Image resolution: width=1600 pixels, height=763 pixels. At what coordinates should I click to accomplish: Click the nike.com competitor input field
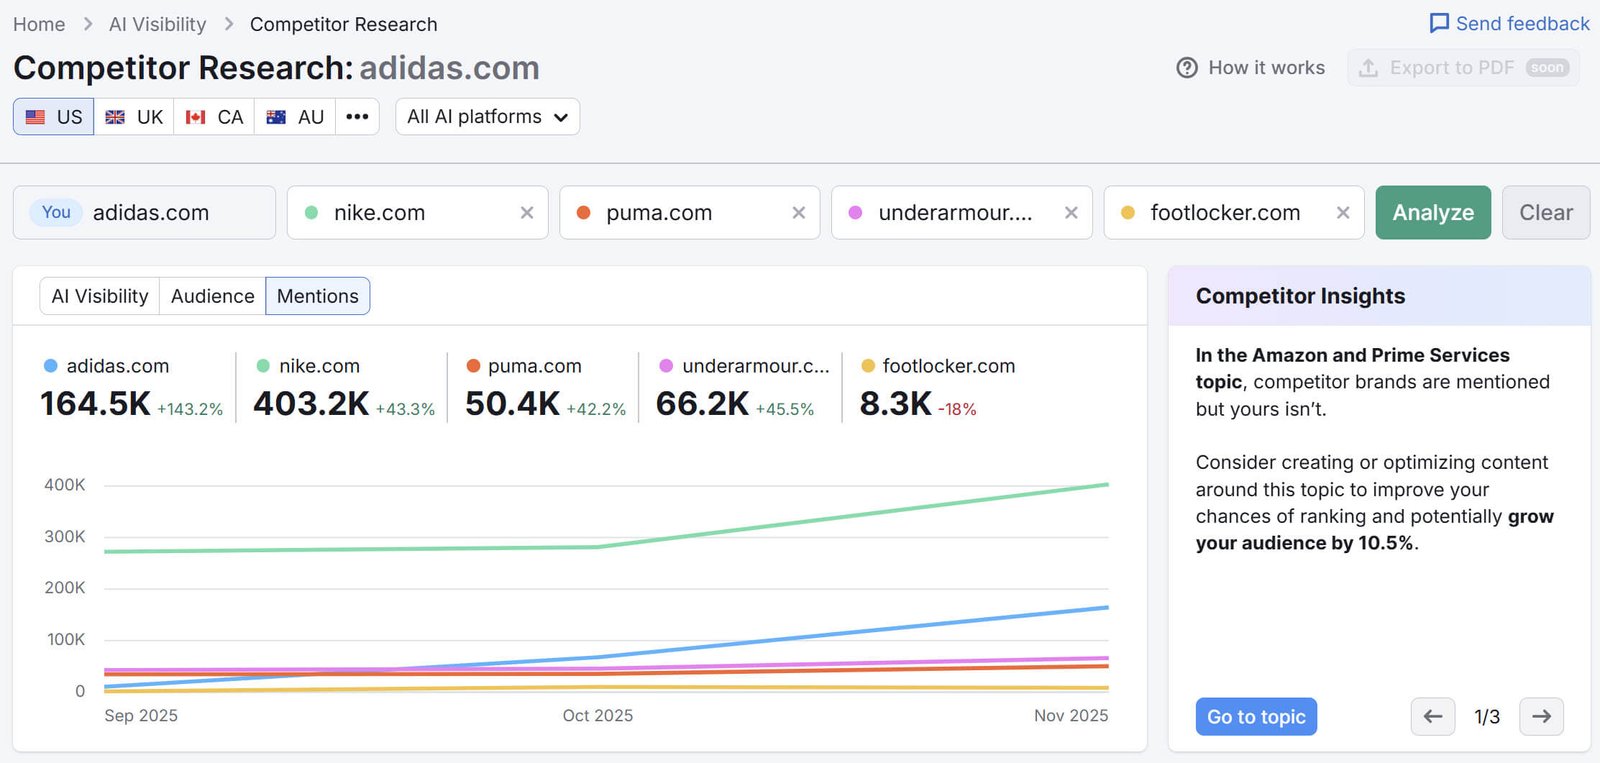pyautogui.click(x=417, y=212)
